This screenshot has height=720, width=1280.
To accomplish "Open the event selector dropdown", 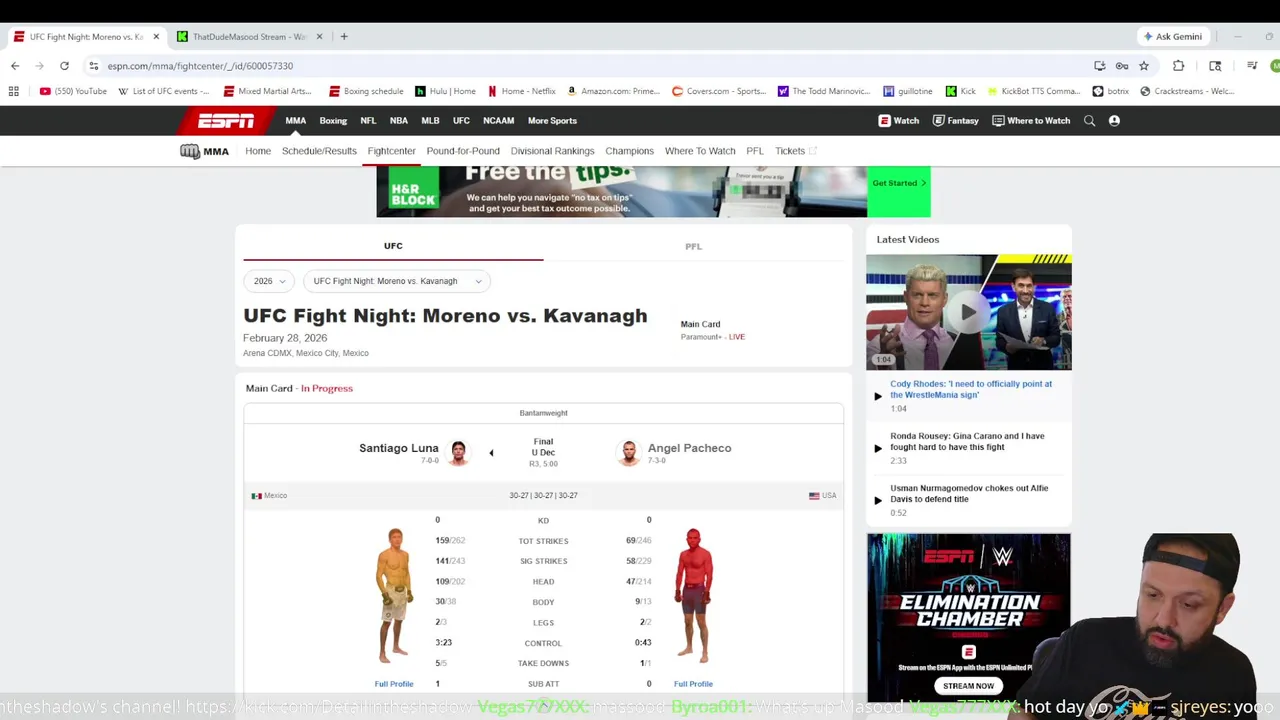I will pos(397,281).
